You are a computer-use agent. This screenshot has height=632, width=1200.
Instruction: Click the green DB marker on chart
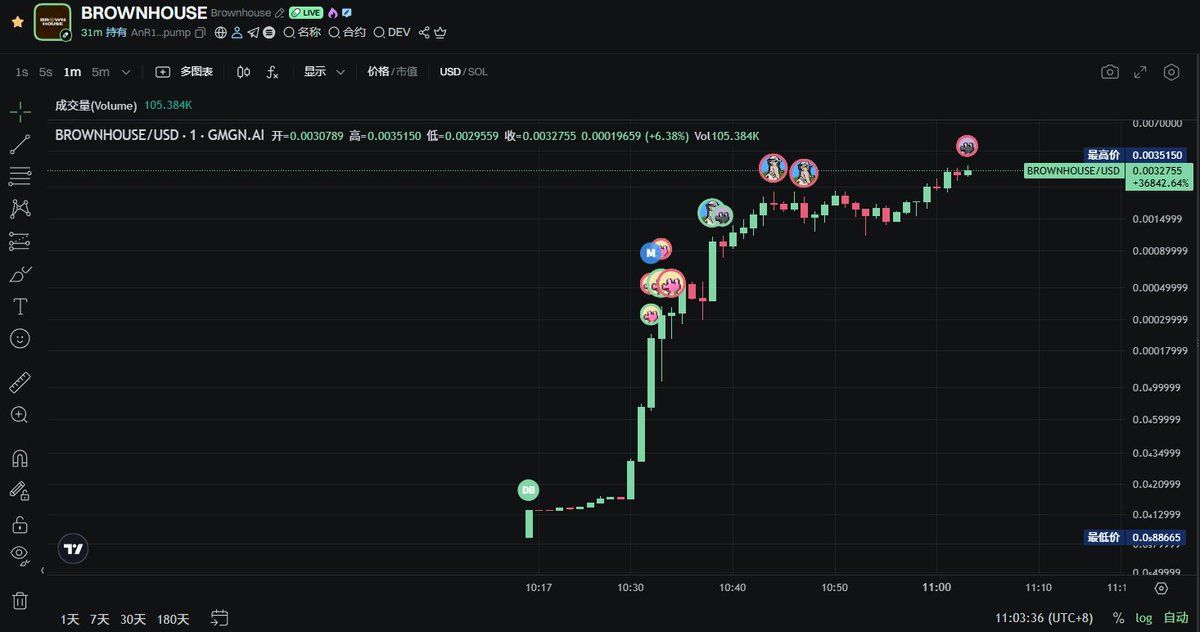pos(528,490)
